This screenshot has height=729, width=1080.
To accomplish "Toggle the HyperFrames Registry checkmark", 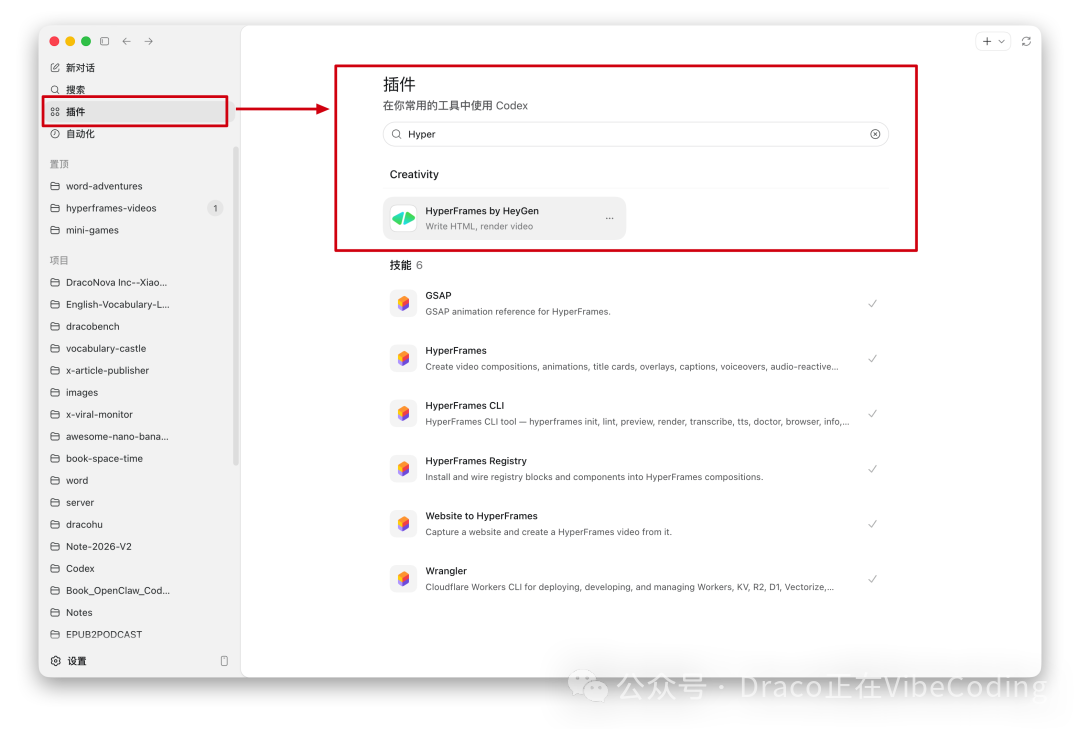I will (x=873, y=469).
